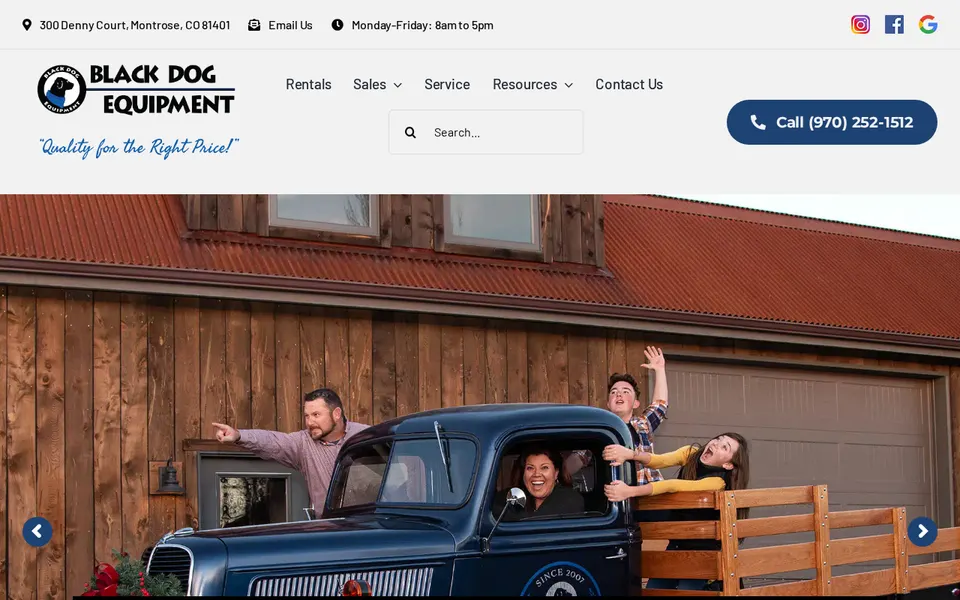Expand the Sales dropdown chevron
This screenshot has width=960, height=600.
tap(398, 85)
